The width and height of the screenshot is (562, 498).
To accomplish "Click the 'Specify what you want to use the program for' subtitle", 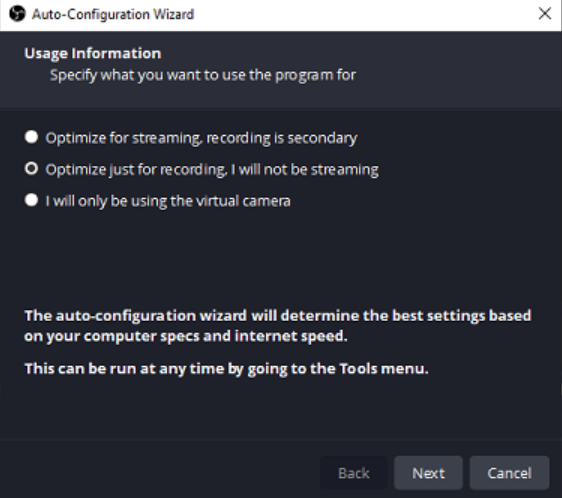I will point(203,75).
